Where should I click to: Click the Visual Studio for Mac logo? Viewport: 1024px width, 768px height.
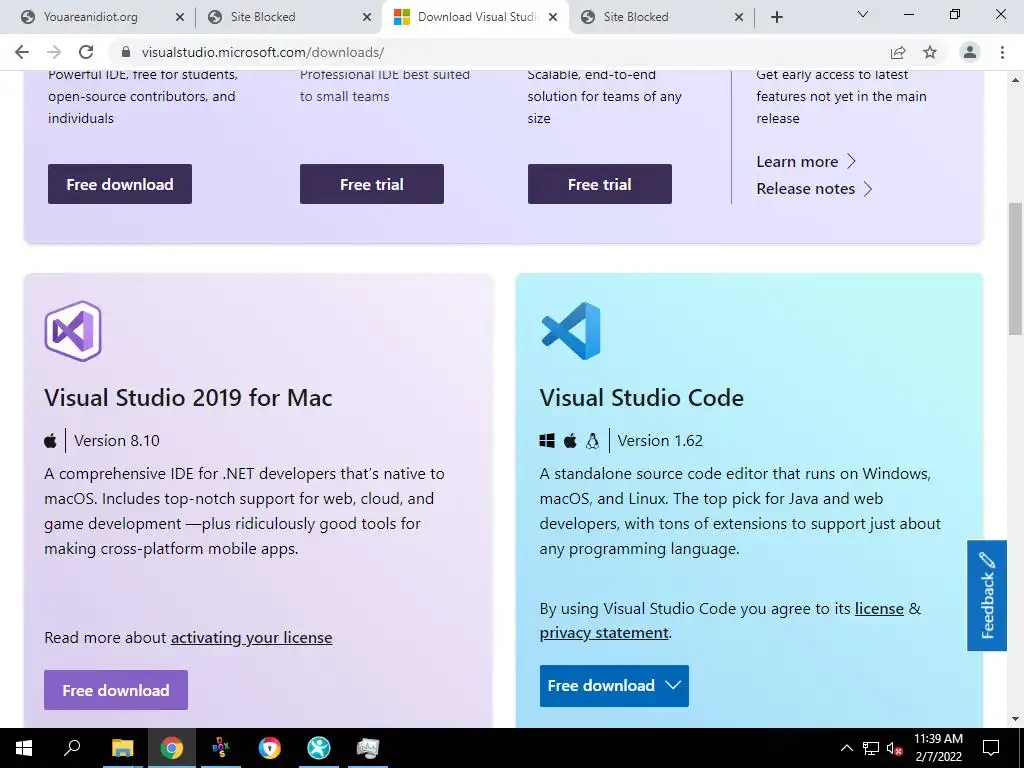[x=73, y=331]
